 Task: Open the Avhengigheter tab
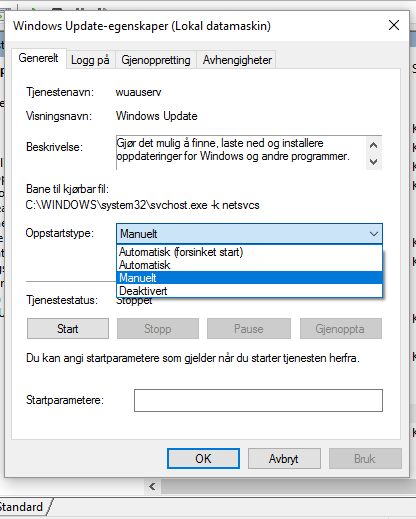click(x=237, y=60)
